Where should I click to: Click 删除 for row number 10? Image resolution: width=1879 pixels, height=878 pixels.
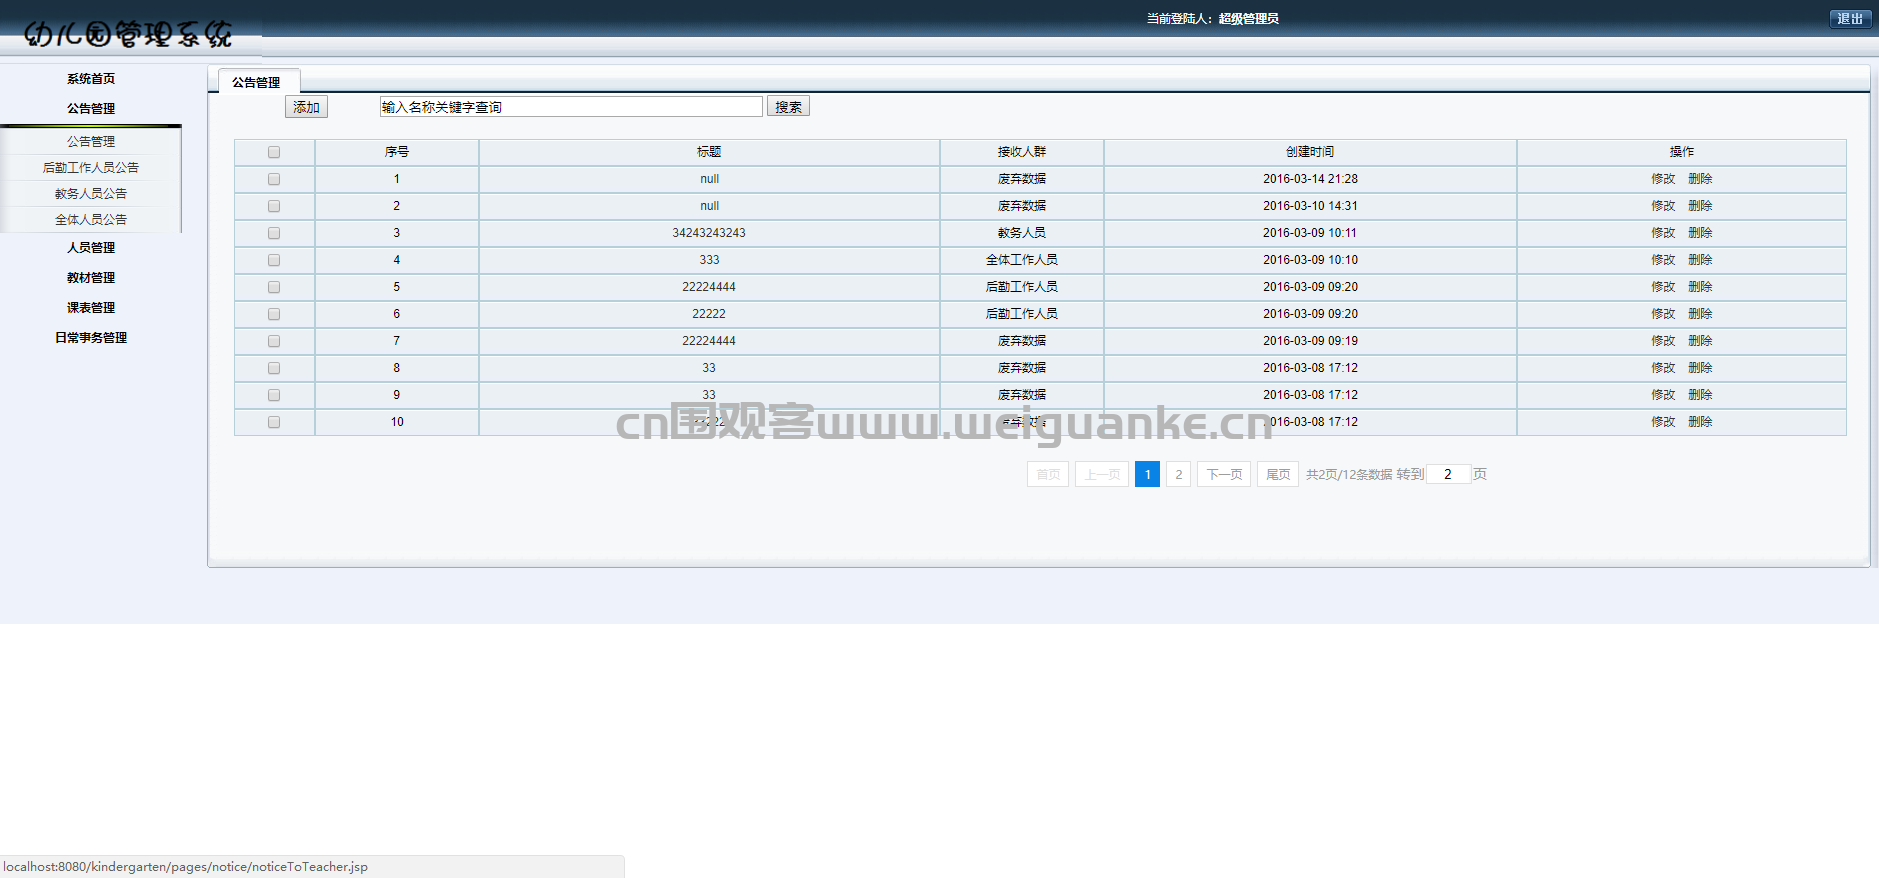[x=1700, y=422]
